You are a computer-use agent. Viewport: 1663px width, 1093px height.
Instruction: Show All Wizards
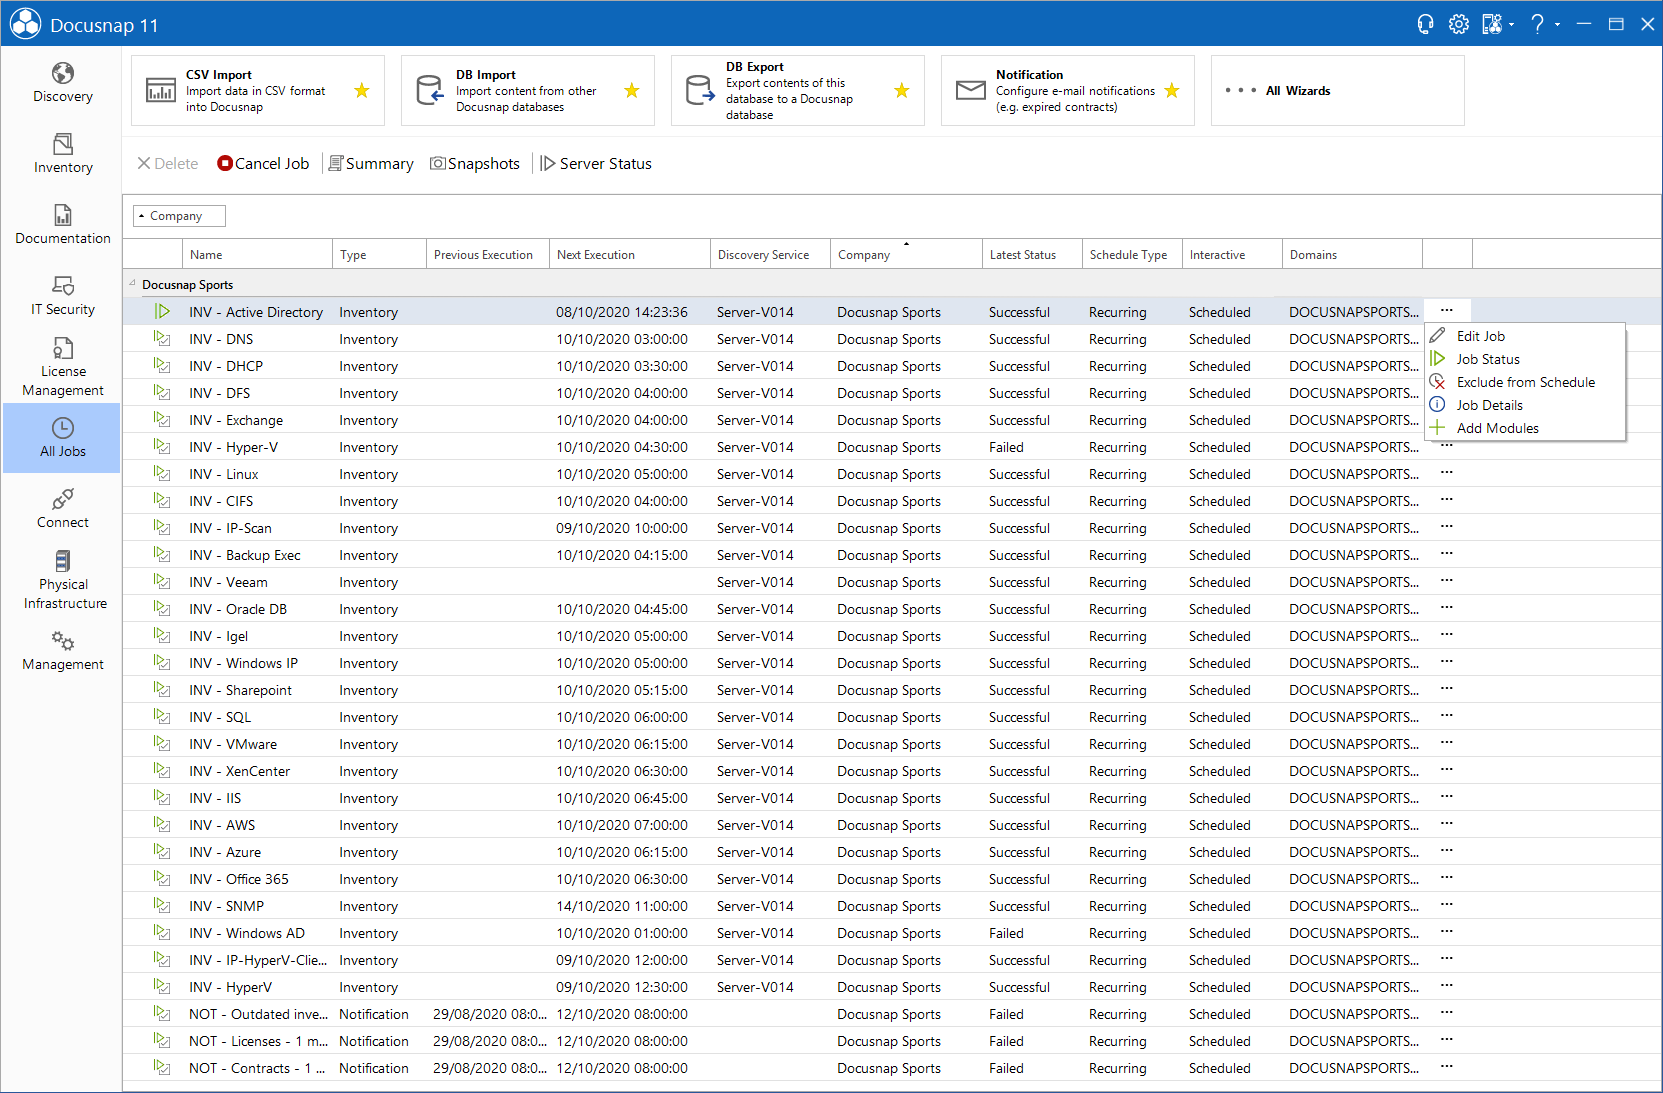(1337, 91)
